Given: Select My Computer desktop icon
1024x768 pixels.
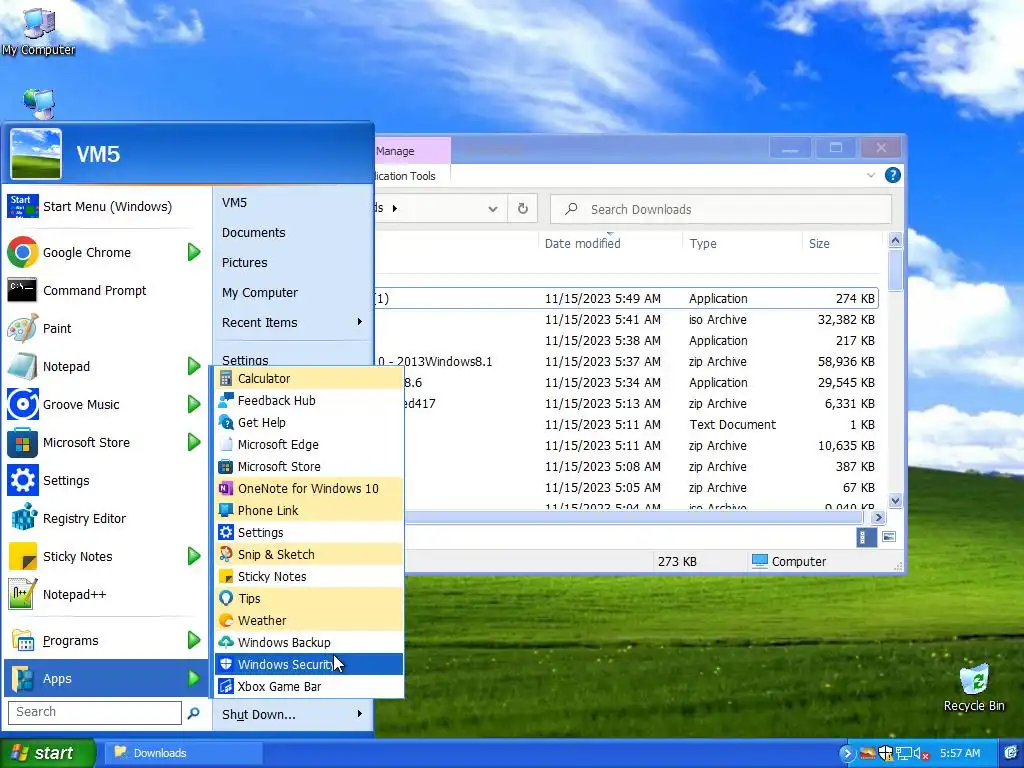Looking at the screenshot, I should pyautogui.click(x=39, y=30).
